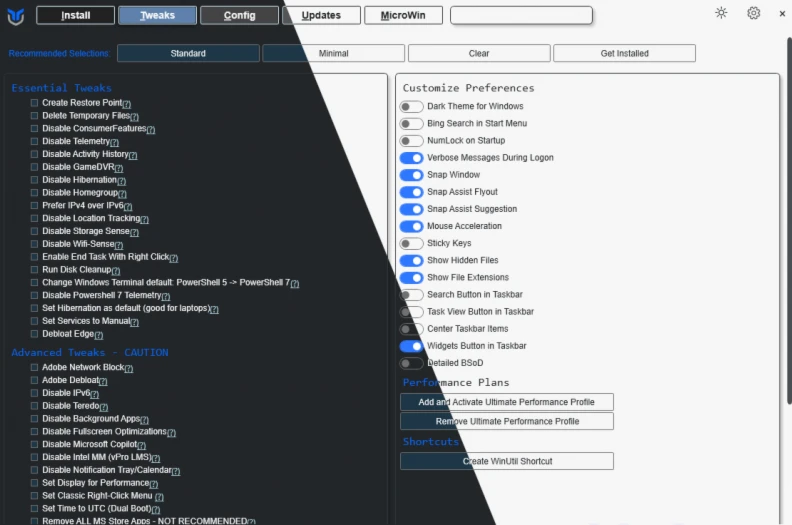Open settings via gear icon

point(754,13)
